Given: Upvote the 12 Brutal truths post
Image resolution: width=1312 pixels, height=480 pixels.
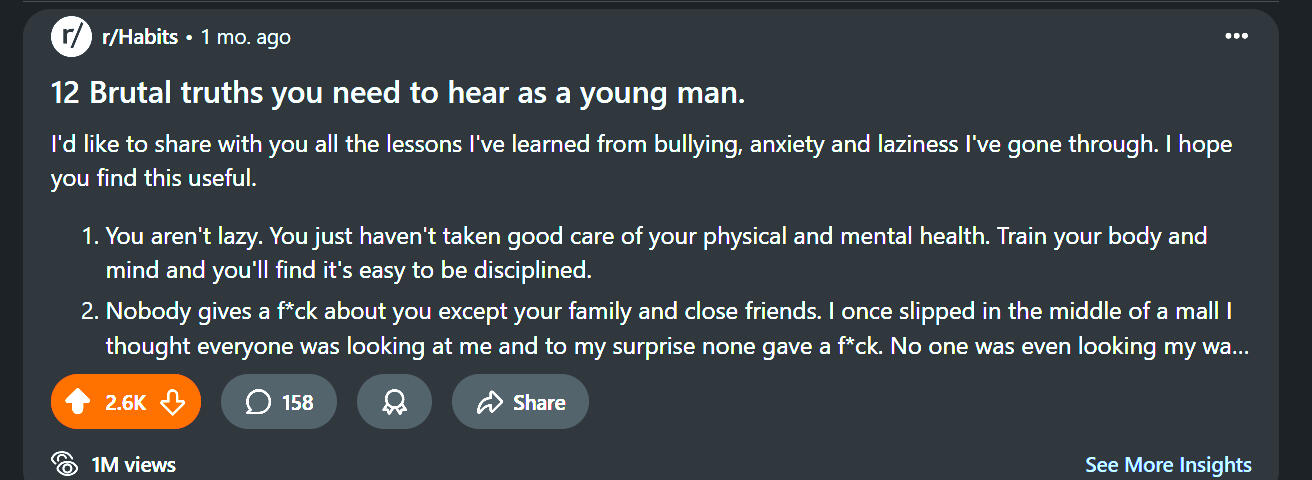Looking at the screenshot, I should coord(77,402).
